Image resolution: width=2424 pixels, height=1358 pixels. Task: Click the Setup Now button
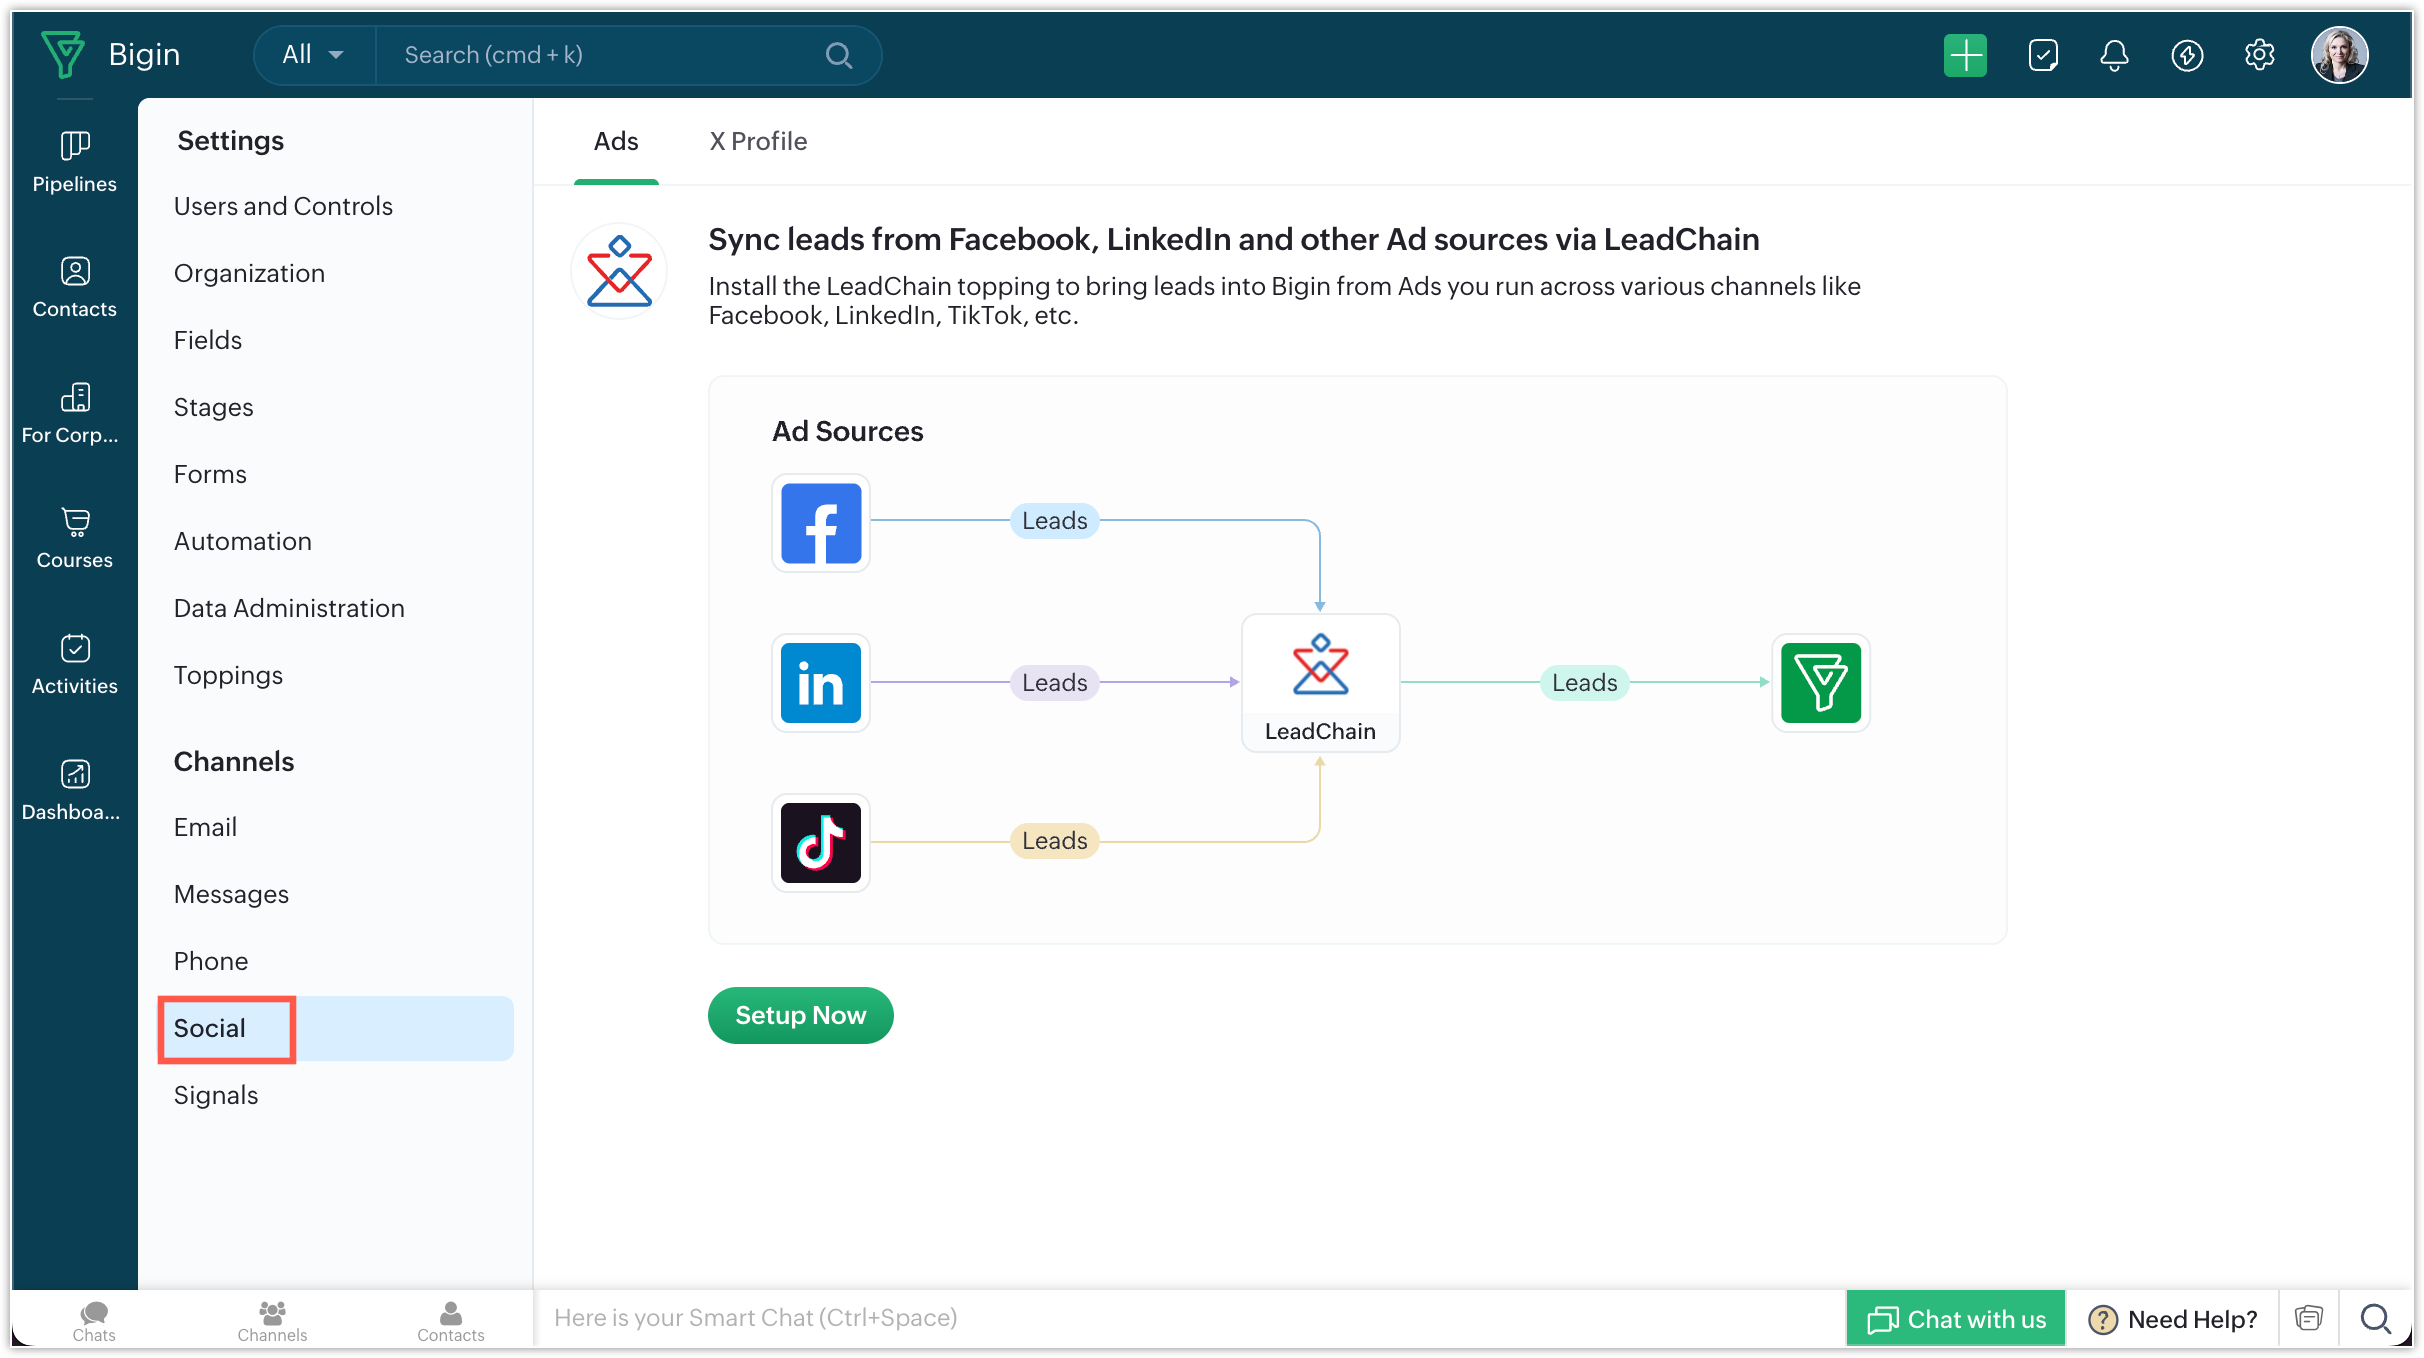click(x=800, y=1015)
